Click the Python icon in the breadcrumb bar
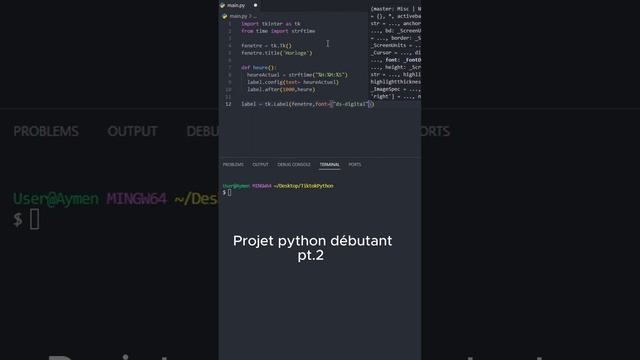The height and width of the screenshot is (360, 640). click(x=224, y=16)
